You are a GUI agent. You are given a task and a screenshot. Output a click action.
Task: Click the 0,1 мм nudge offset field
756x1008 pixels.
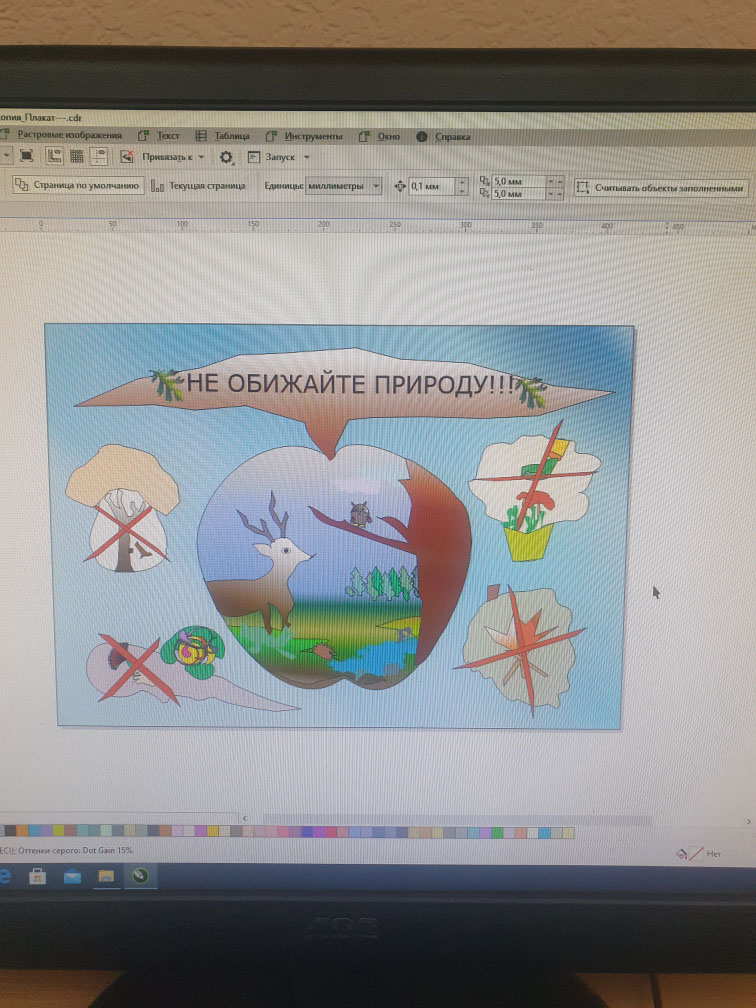tap(431, 186)
